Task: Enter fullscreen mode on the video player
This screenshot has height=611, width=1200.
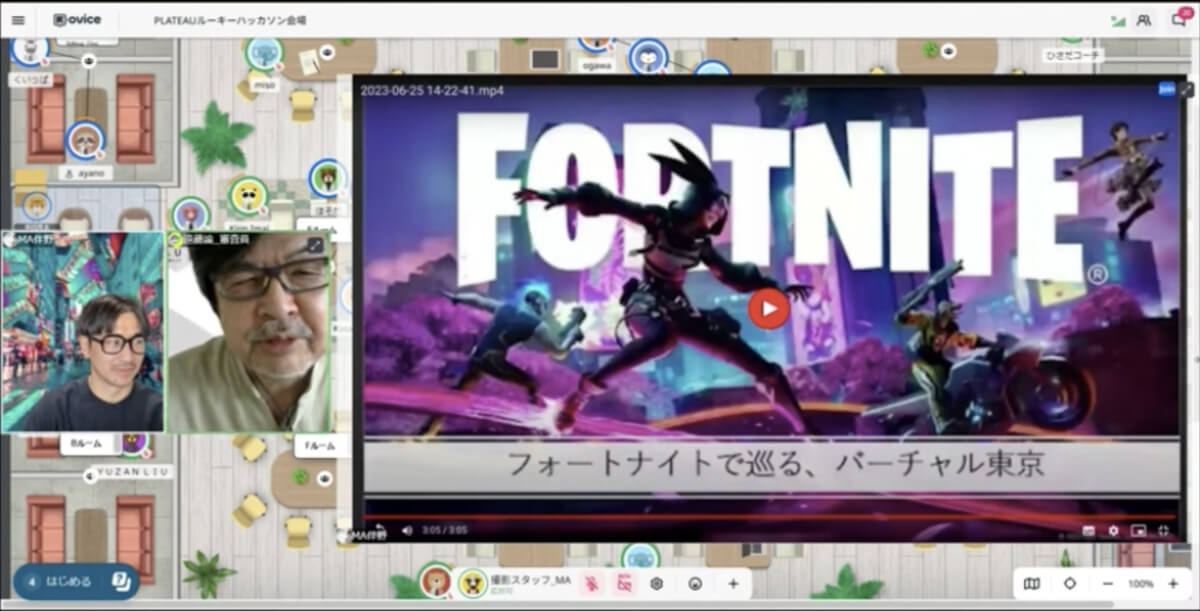Action: click(1163, 530)
